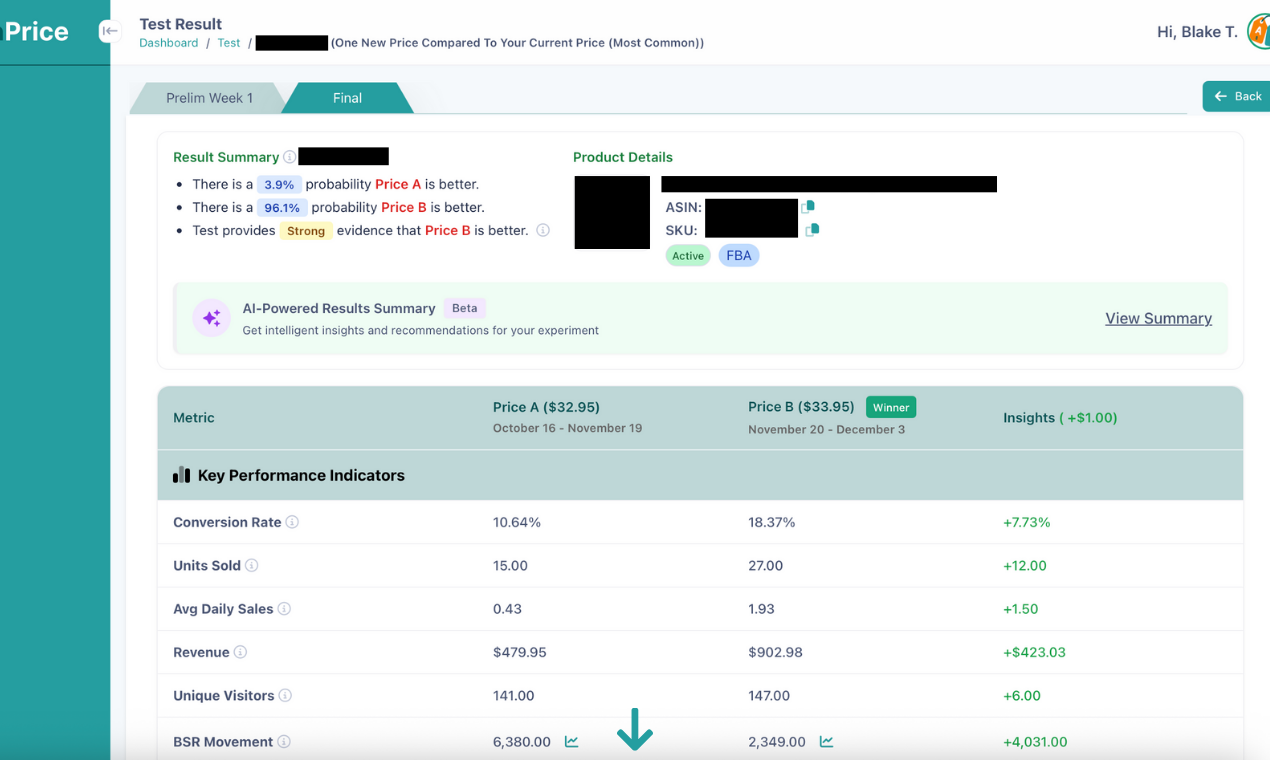The image size is (1270, 760).
Task: Copy the SKU using its copy icon
Action: (812, 229)
